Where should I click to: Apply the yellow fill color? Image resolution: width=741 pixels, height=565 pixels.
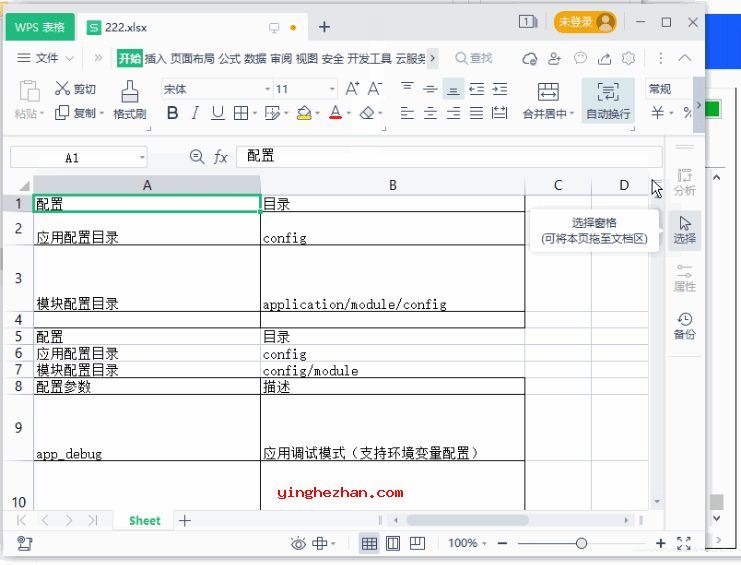pos(304,113)
